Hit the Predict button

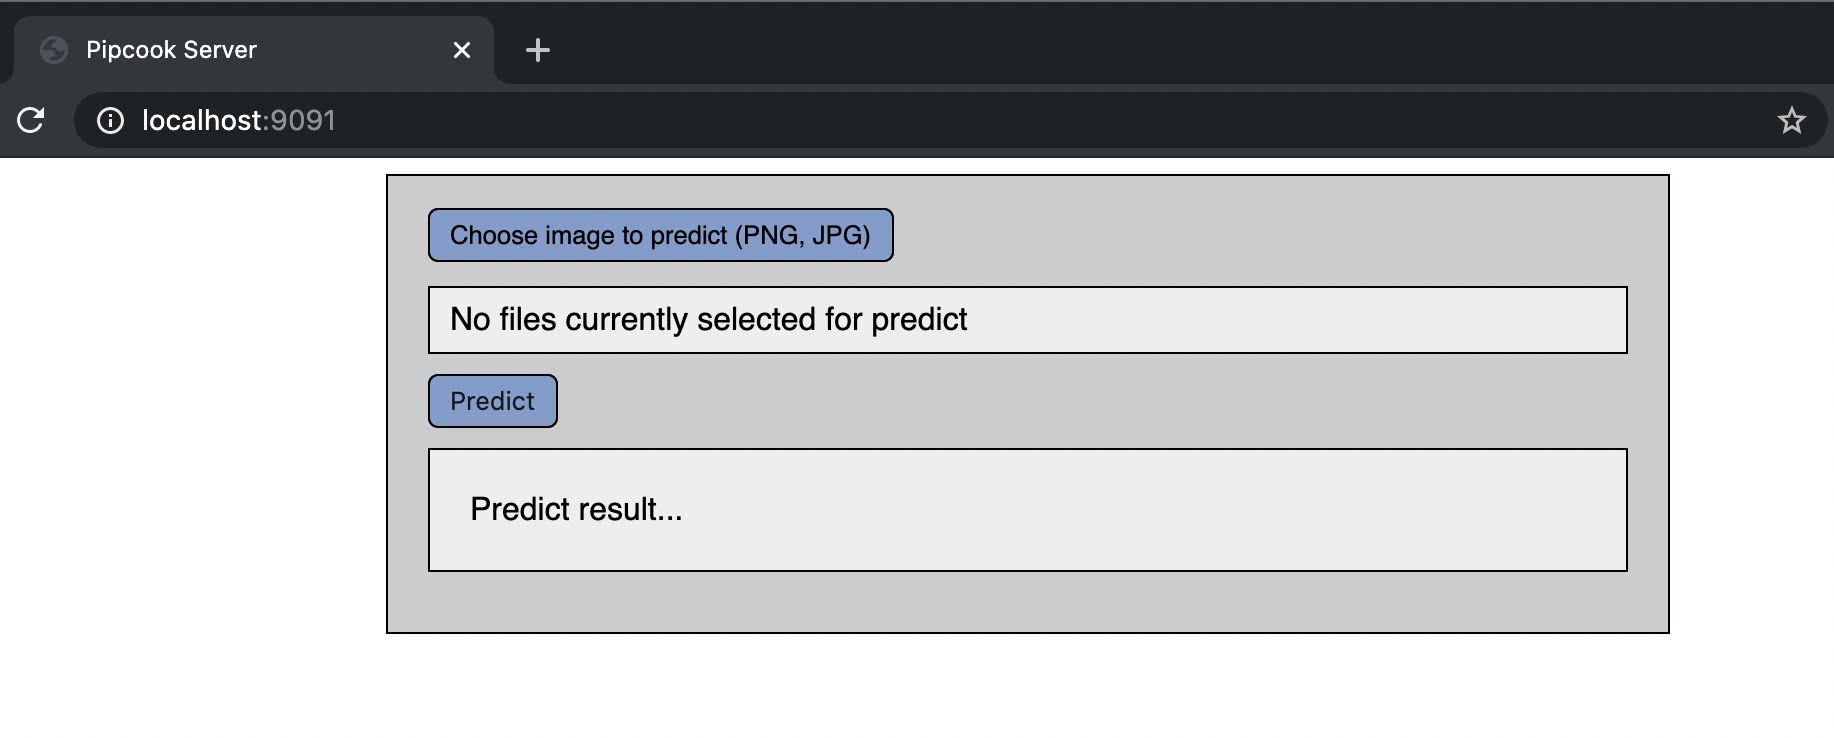point(492,401)
